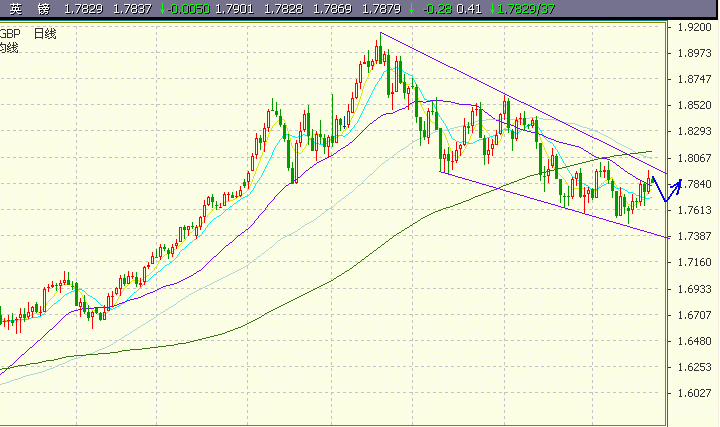Select the 1.6027 price axis label
Image resolution: width=720 pixels, height=427 pixels.
[x=694, y=393]
